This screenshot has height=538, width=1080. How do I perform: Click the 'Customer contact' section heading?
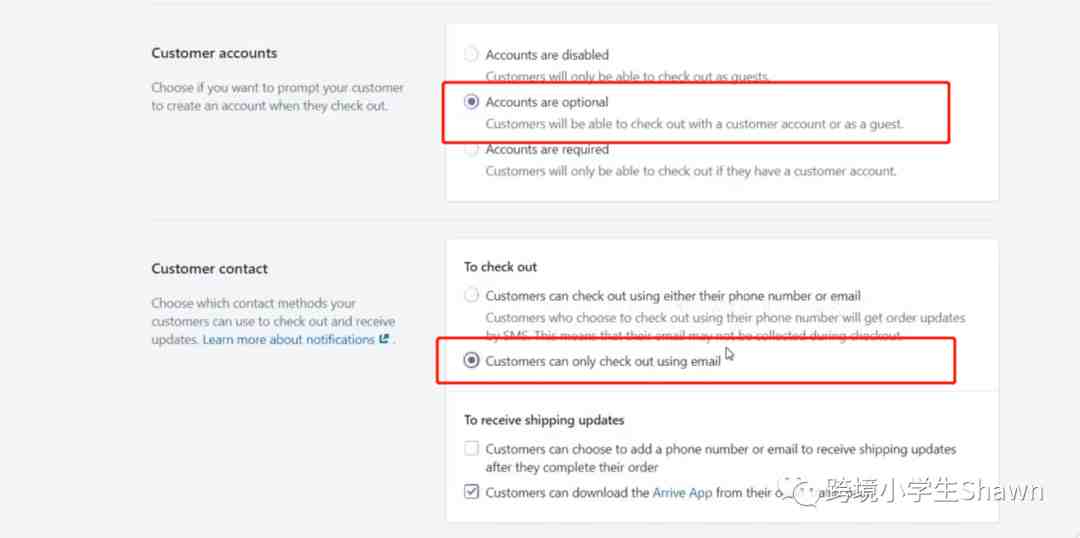[209, 268]
